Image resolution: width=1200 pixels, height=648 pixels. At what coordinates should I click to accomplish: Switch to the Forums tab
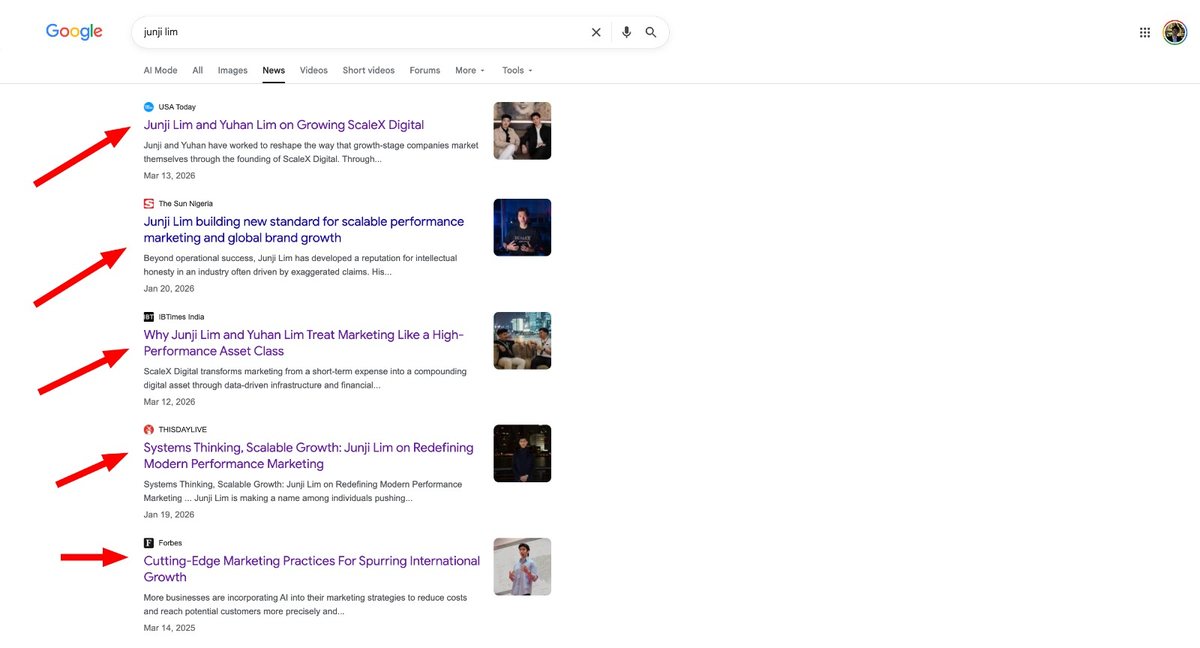425,71
